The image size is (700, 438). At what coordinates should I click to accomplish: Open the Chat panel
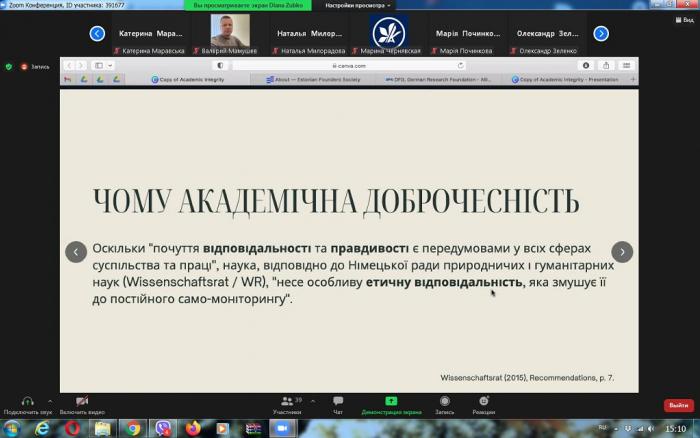point(338,402)
